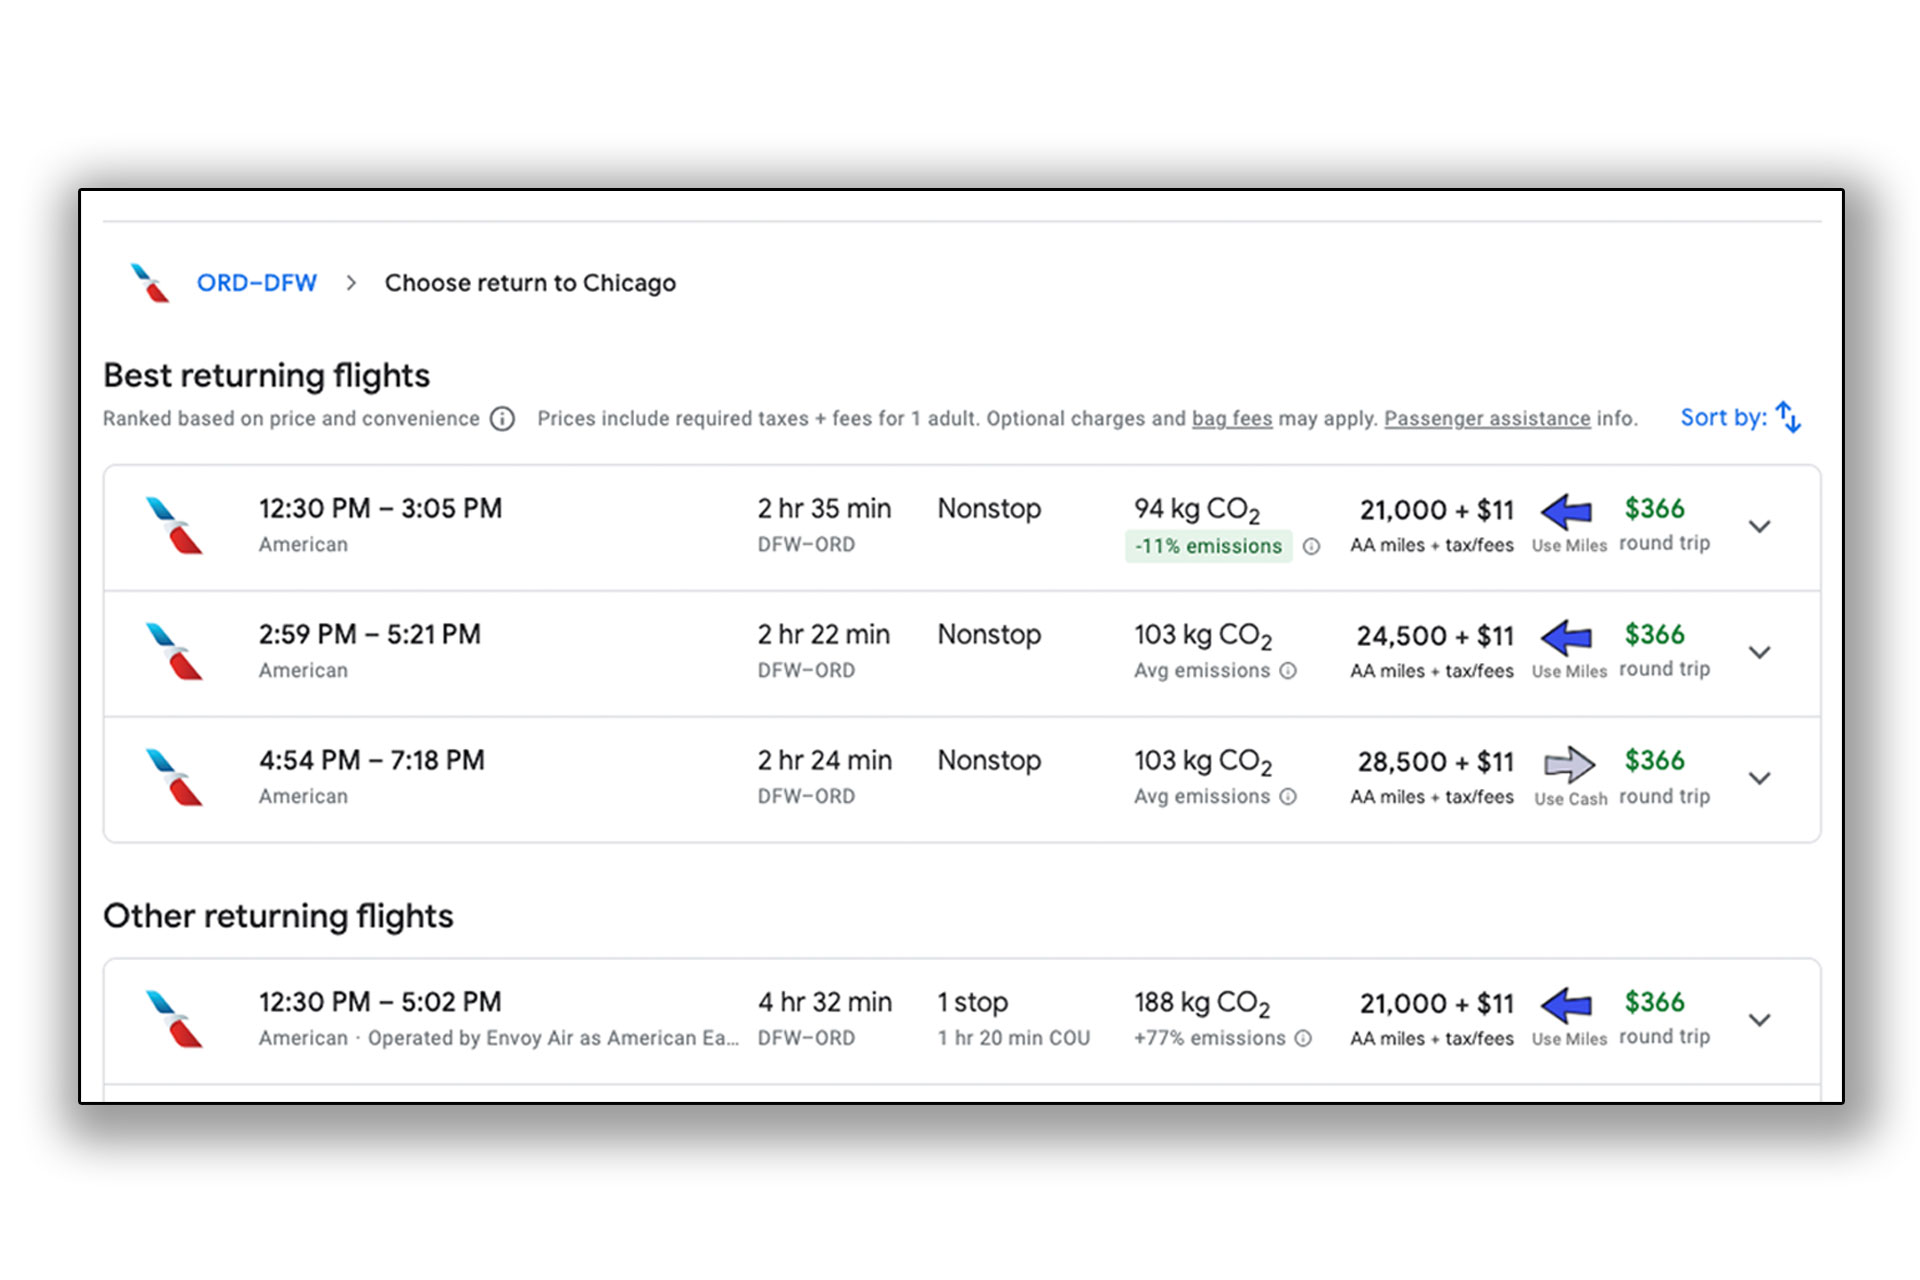This screenshot has width=1920, height=1280.
Task: Click emissions info icon for 94 kg flight
Action: point(1311,546)
